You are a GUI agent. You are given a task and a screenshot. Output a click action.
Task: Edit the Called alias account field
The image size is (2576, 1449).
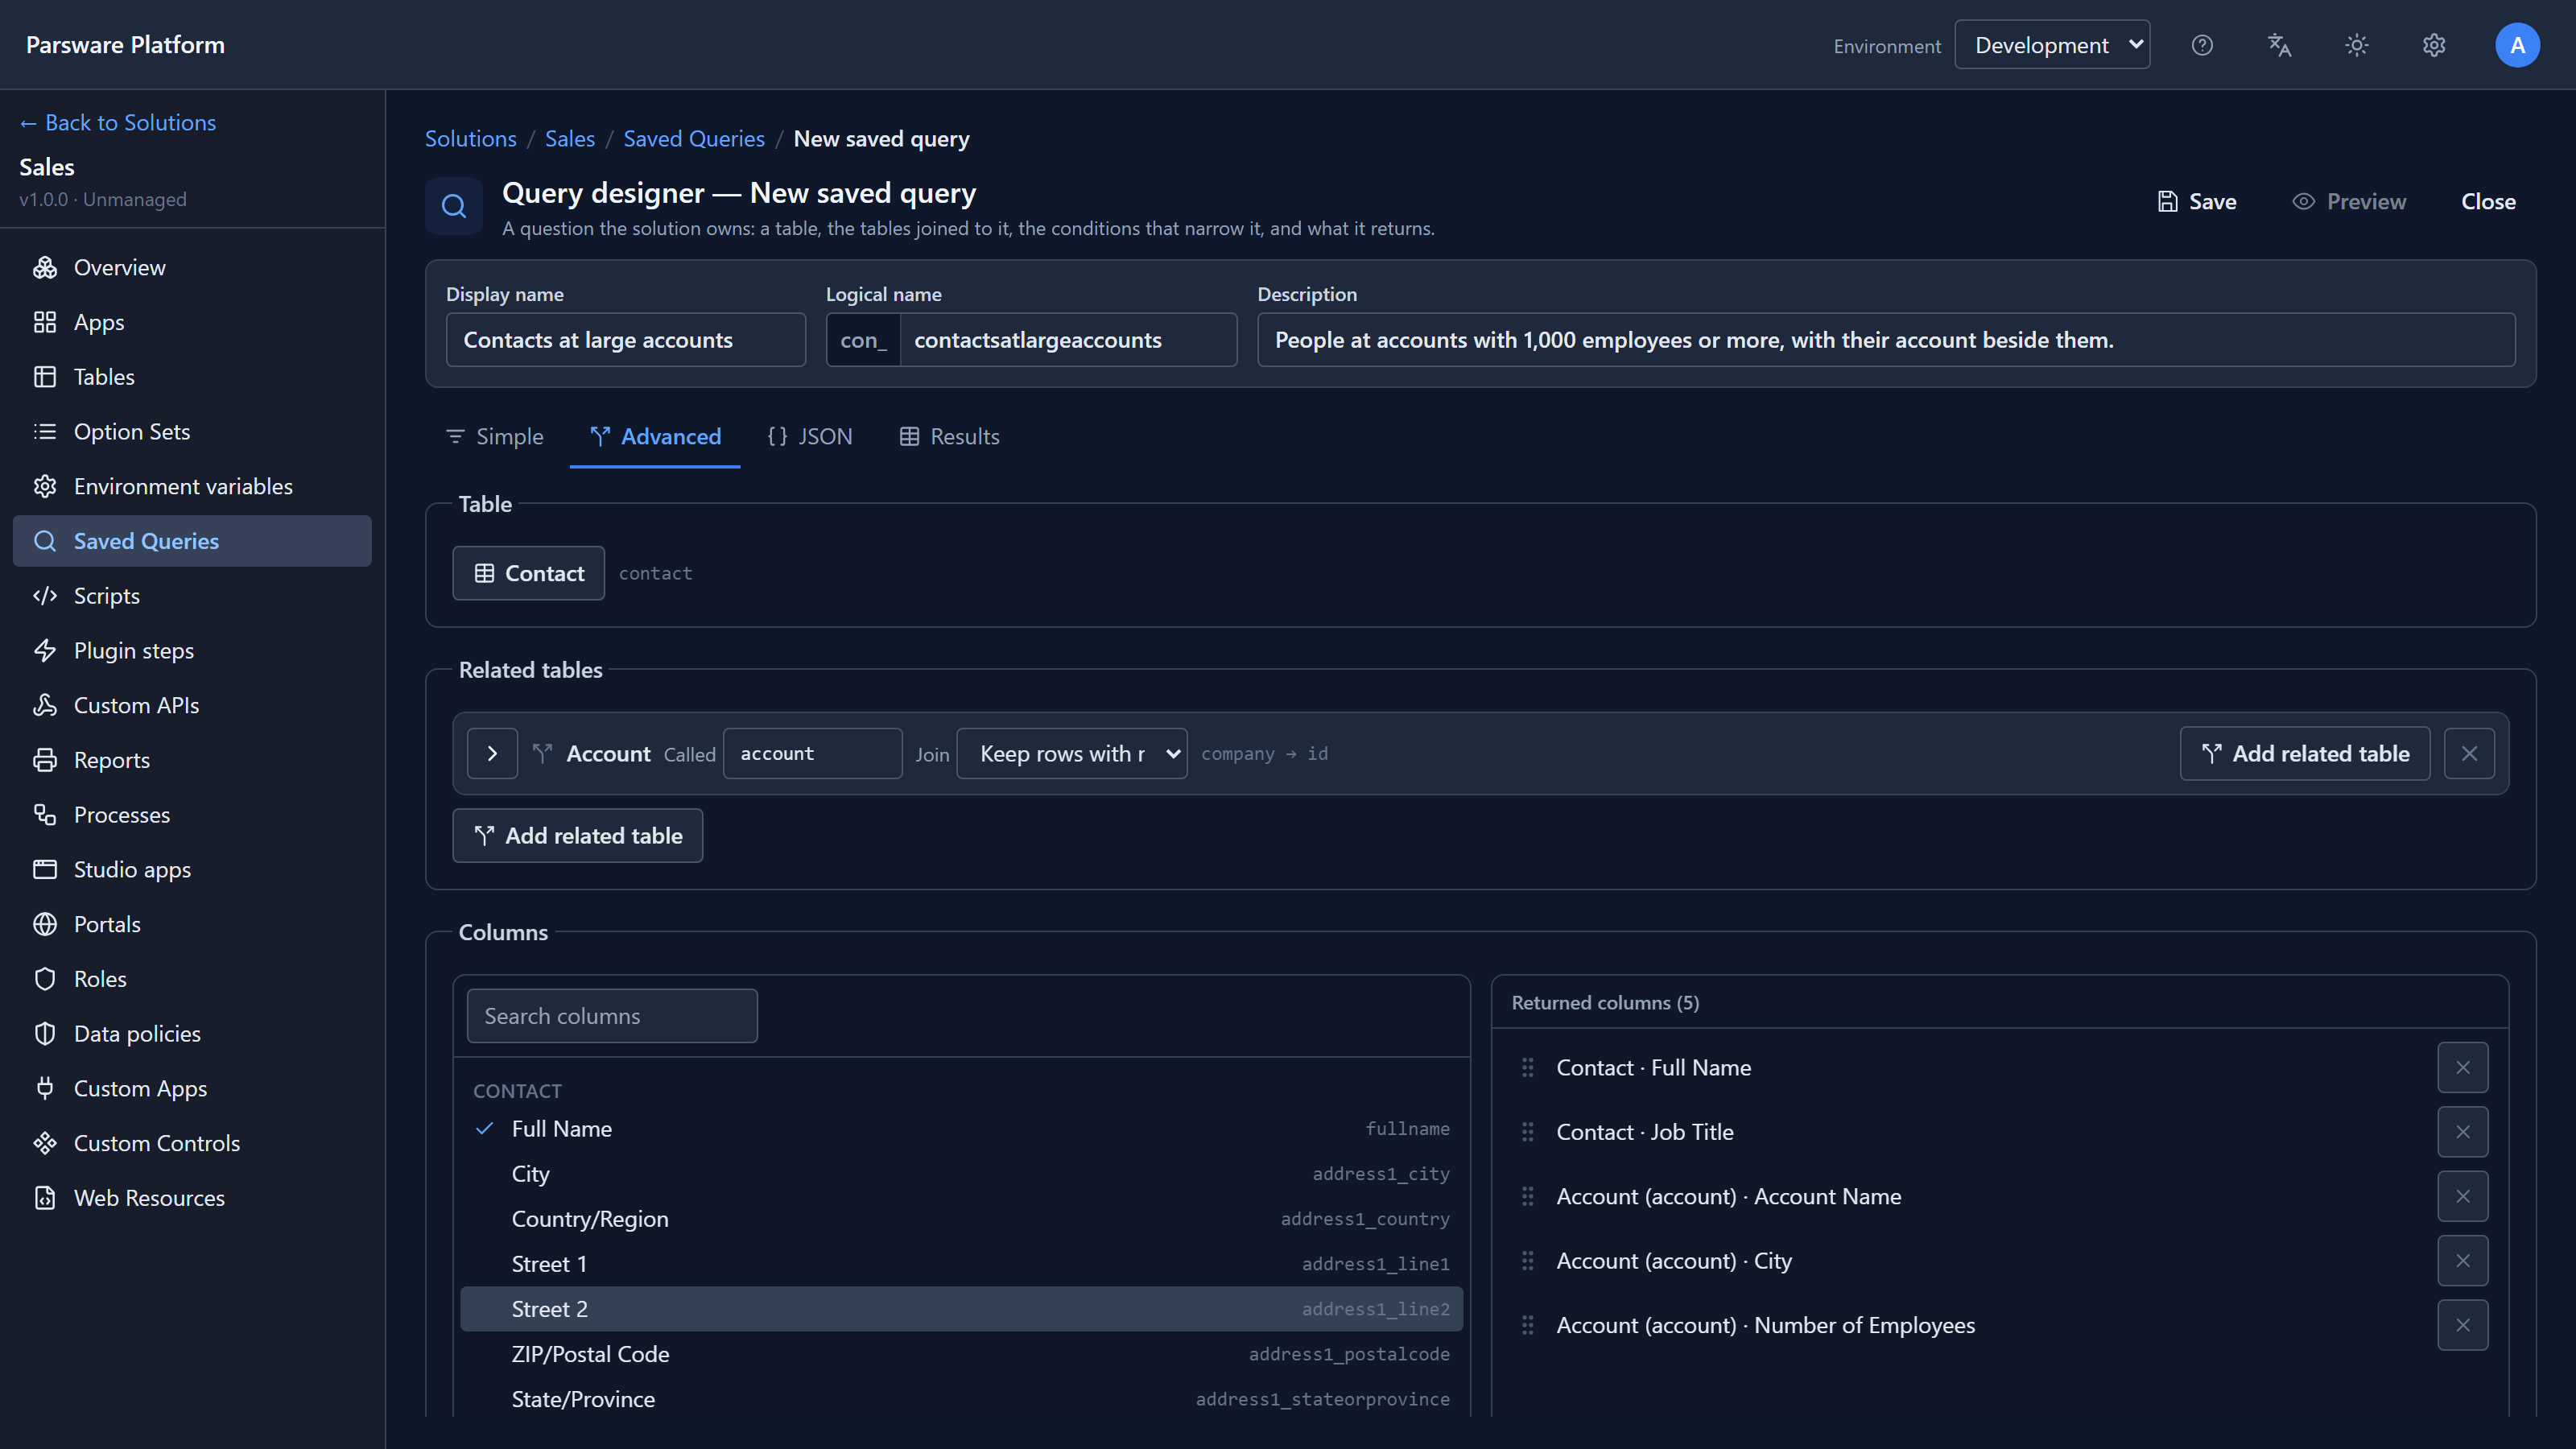coord(813,754)
